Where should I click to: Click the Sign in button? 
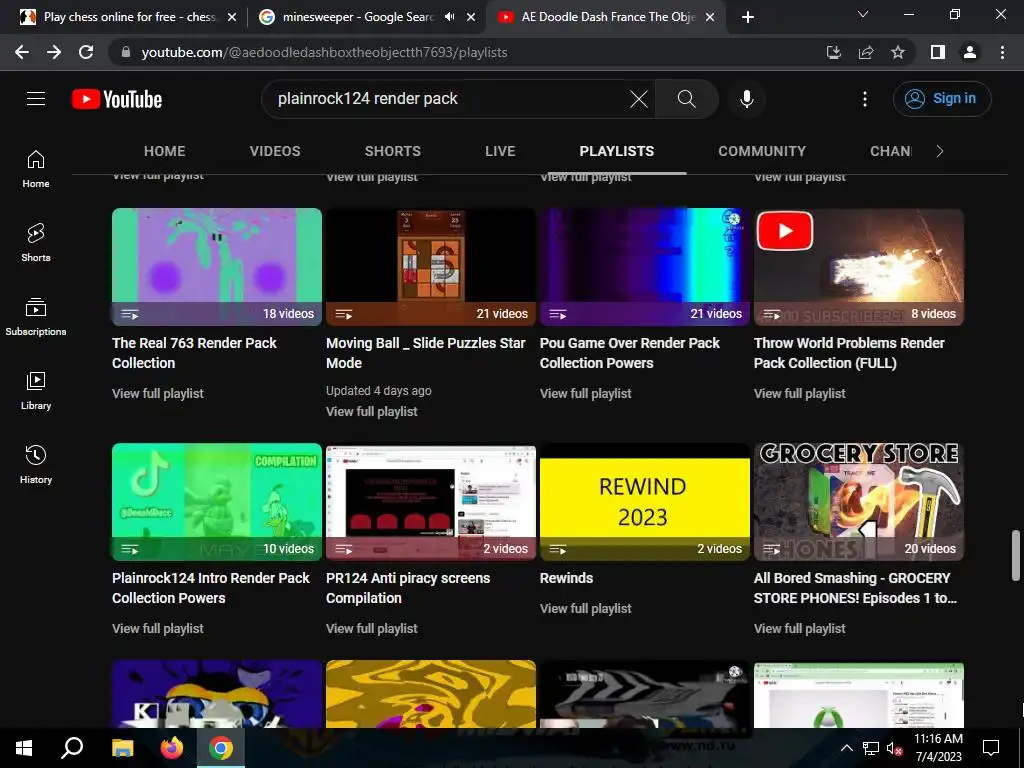click(x=942, y=99)
